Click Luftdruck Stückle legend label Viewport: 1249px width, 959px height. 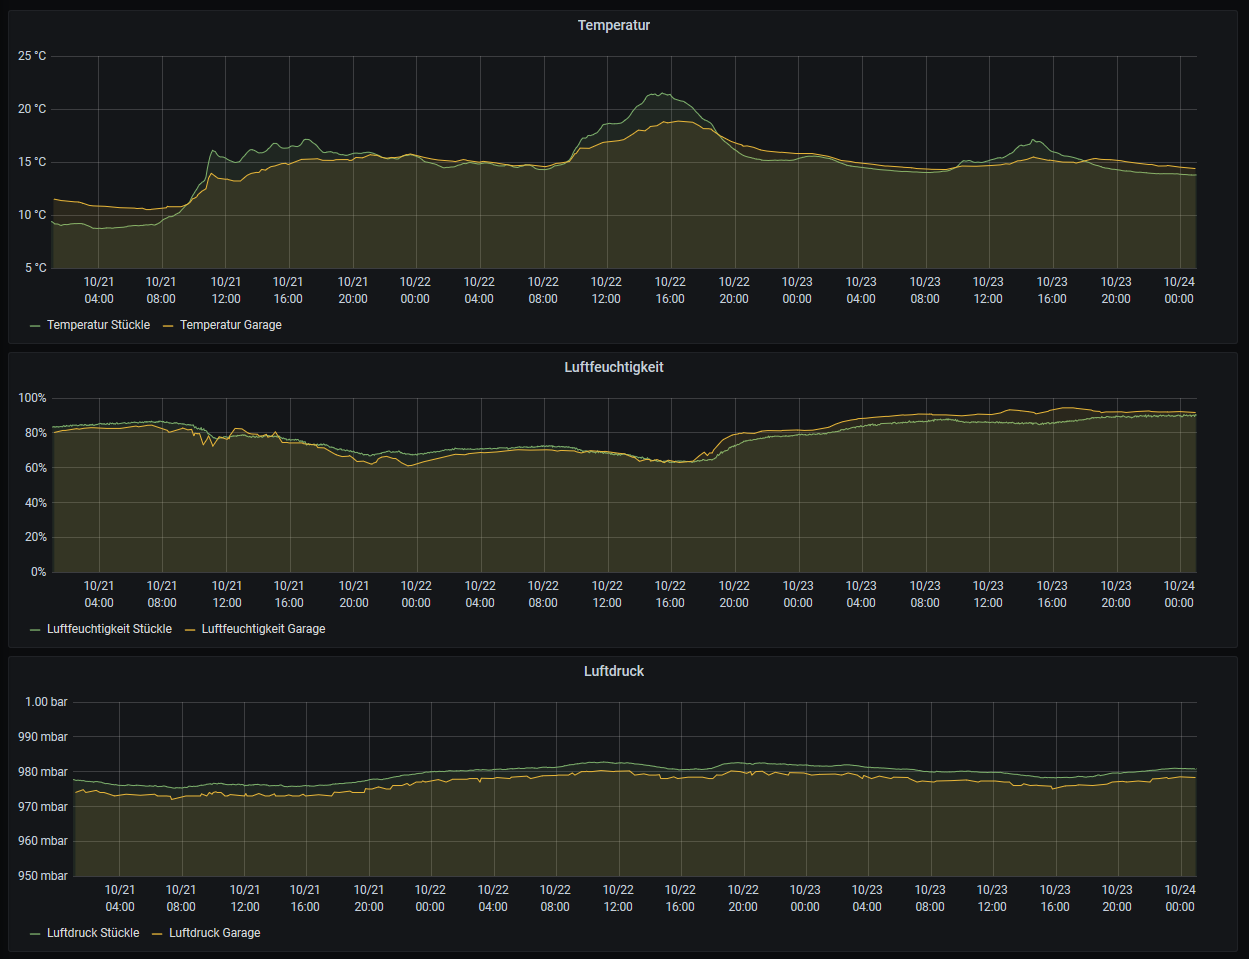point(93,933)
